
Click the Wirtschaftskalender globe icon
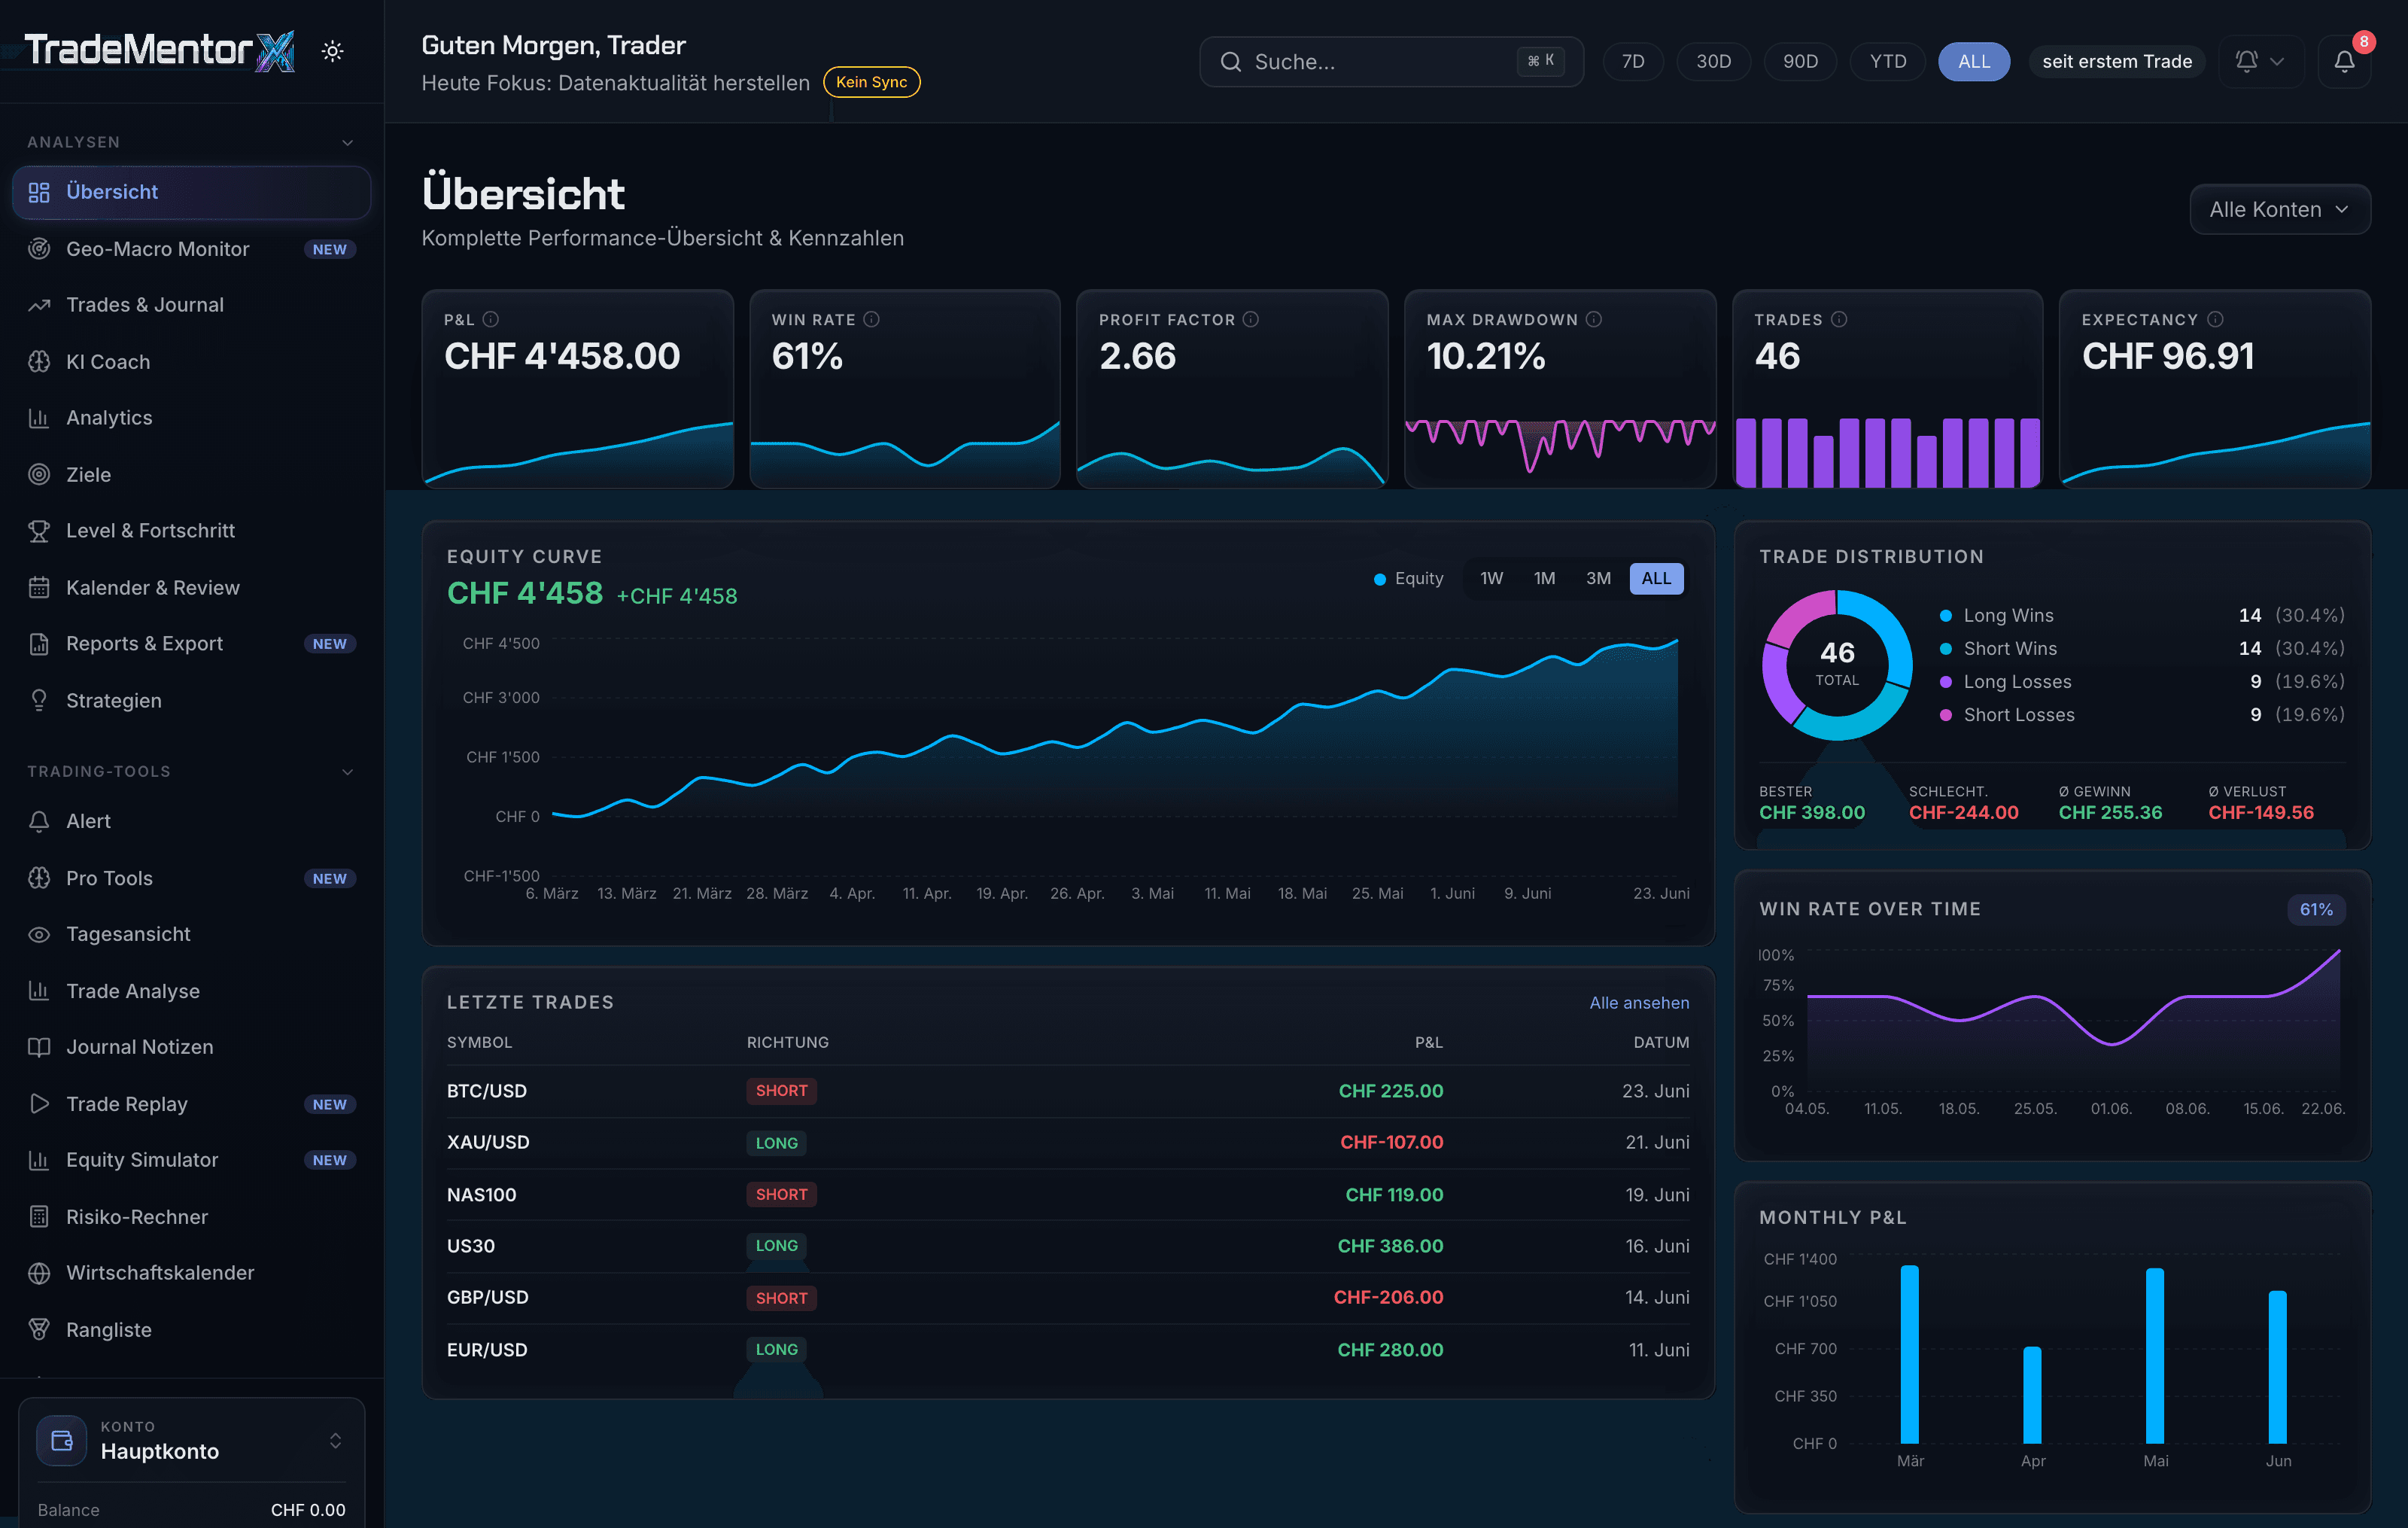(x=39, y=1273)
